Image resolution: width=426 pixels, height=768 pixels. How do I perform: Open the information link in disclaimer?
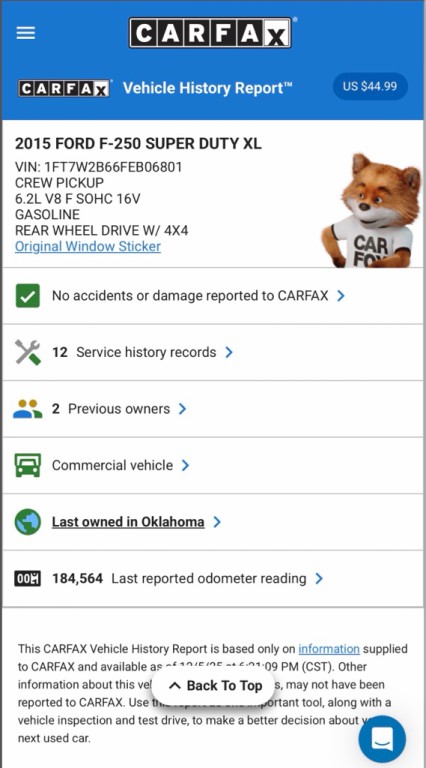[329, 649]
